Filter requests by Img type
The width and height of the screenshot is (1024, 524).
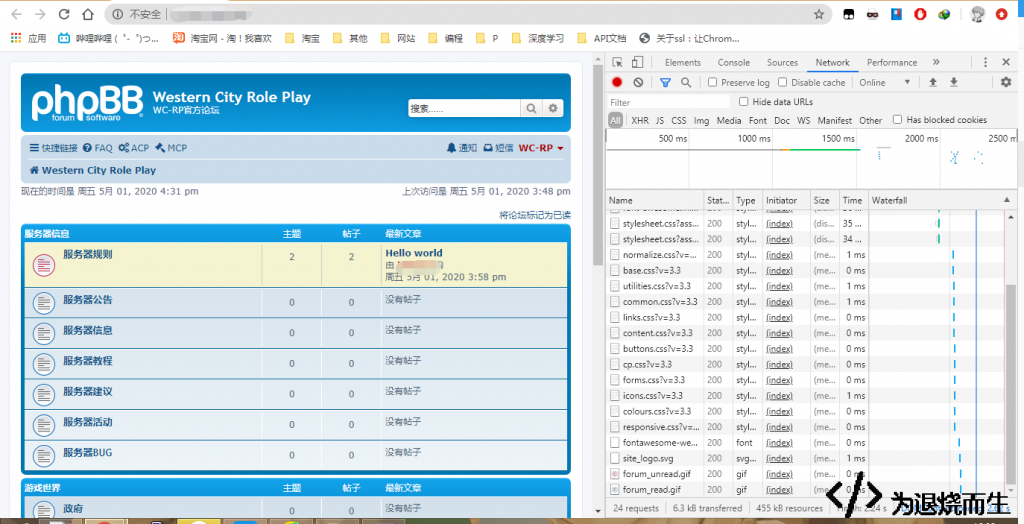(x=701, y=120)
